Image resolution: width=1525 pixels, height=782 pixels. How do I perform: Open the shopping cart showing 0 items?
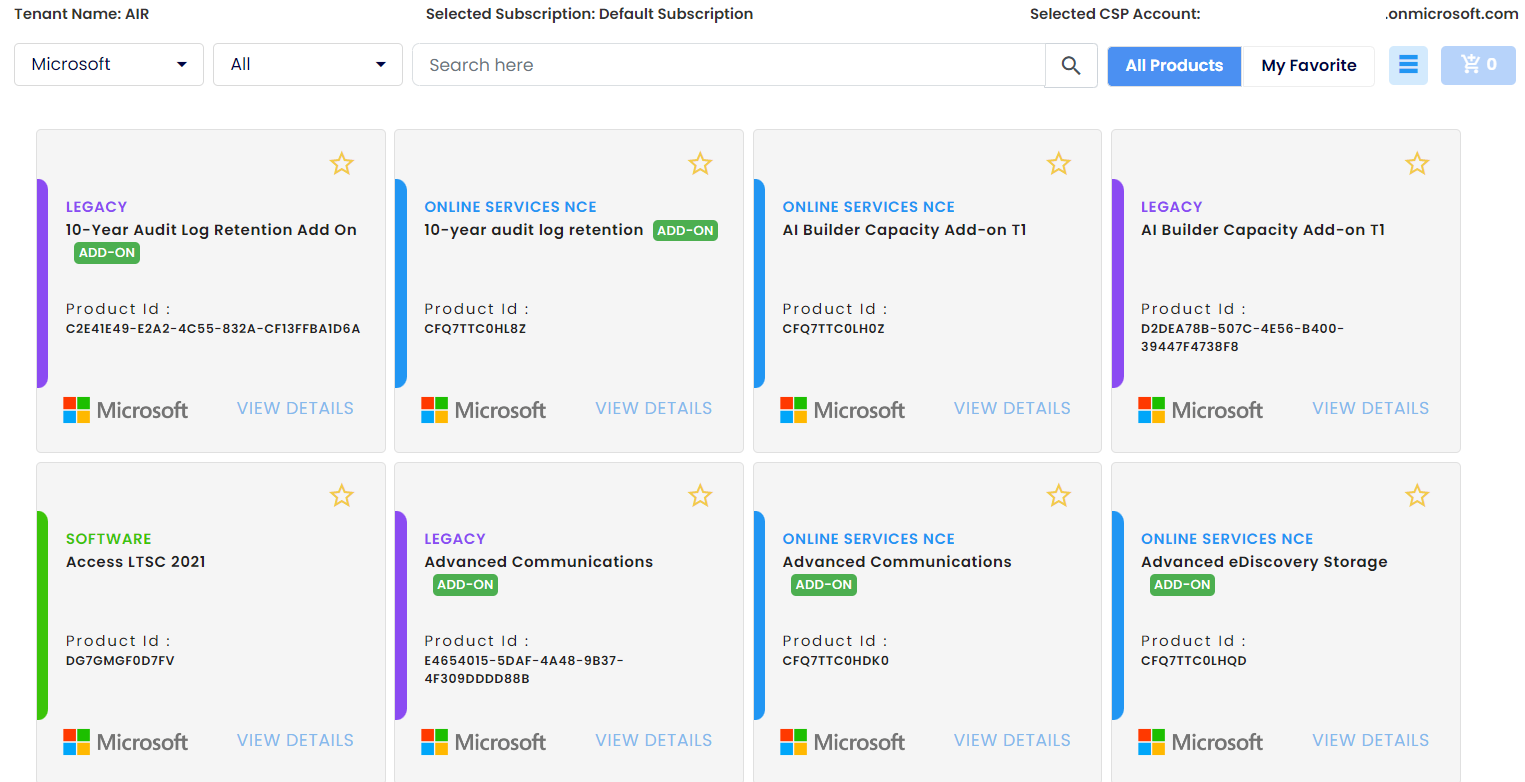click(1478, 65)
